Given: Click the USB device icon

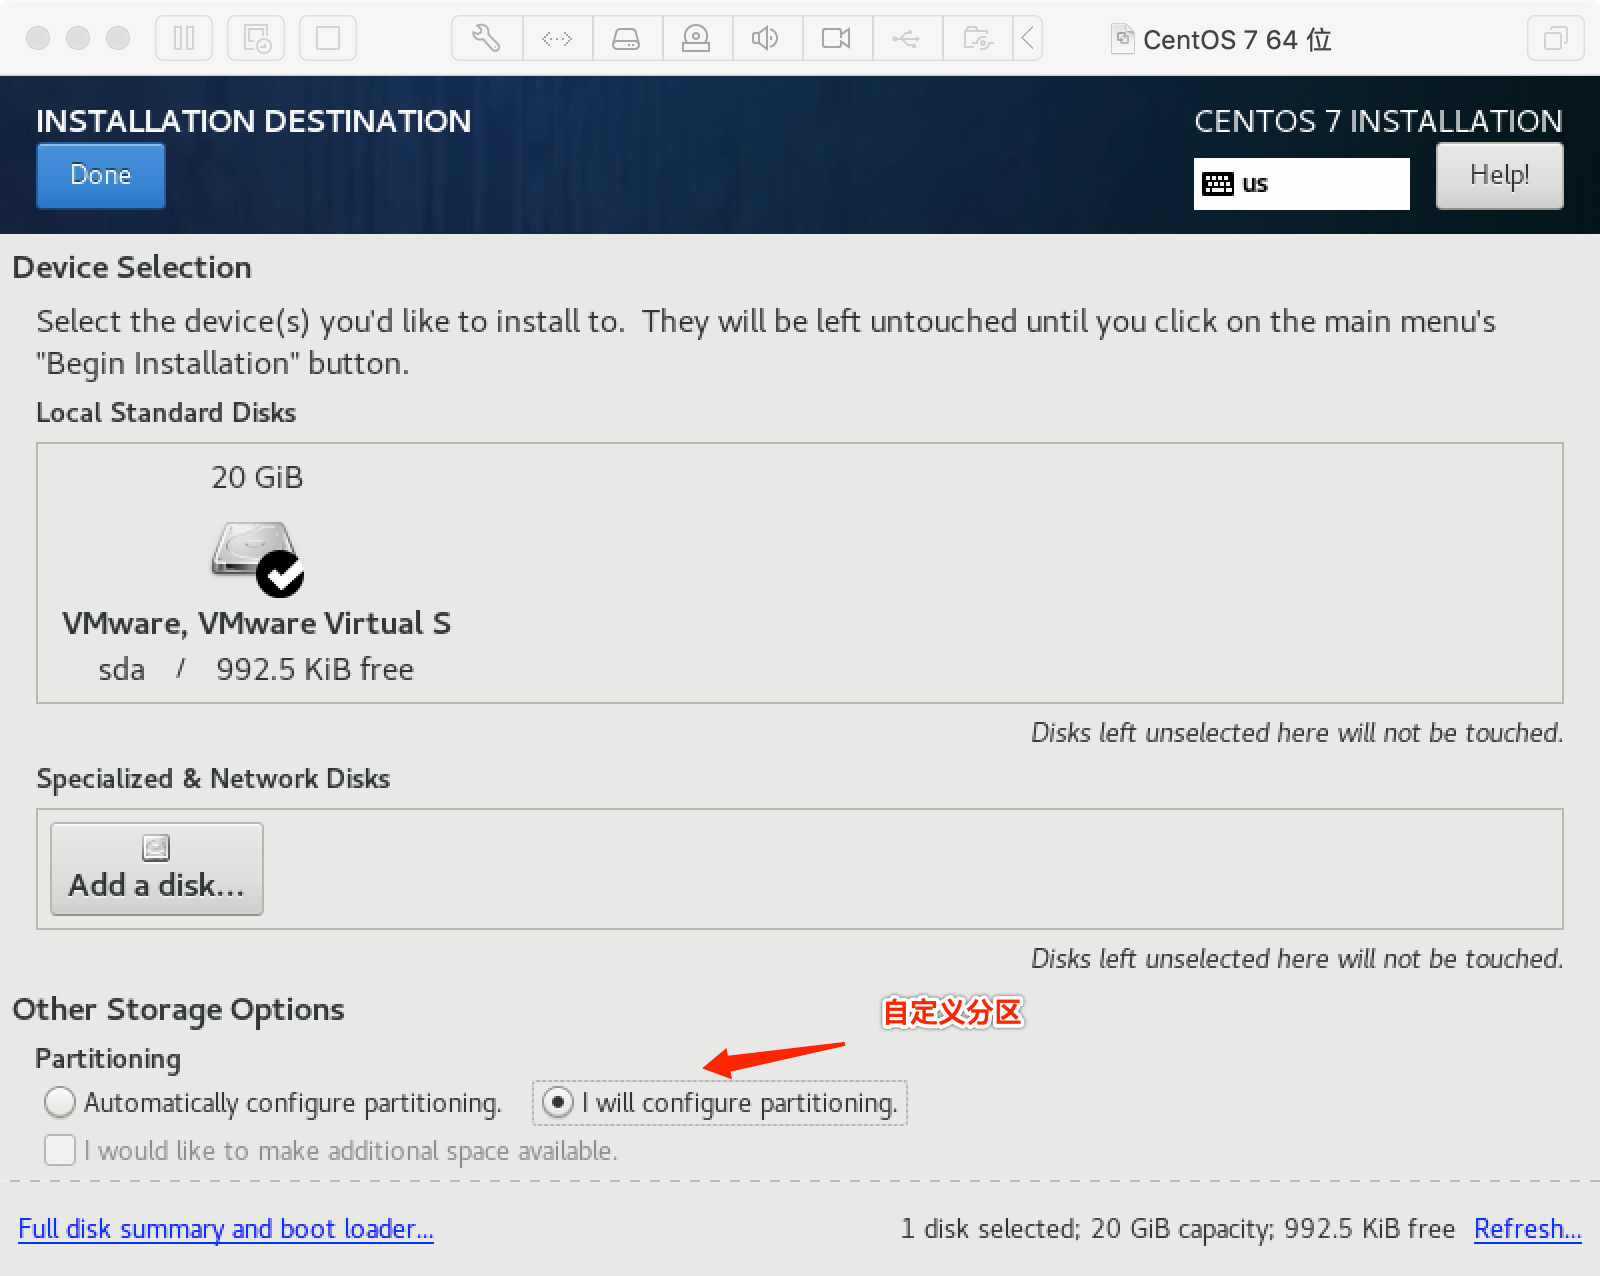Looking at the screenshot, I should click(907, 39).
